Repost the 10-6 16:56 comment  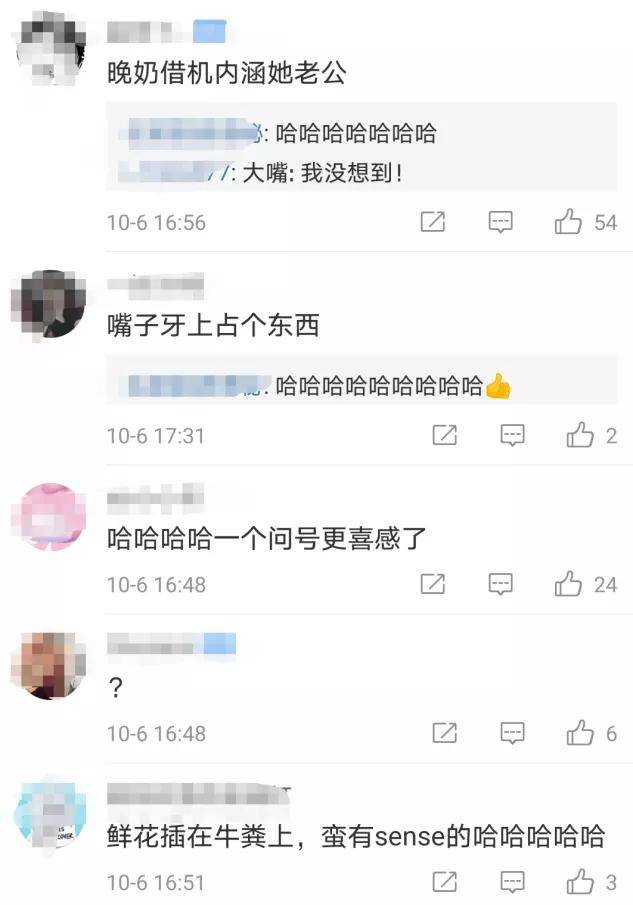tap(433, 222)
